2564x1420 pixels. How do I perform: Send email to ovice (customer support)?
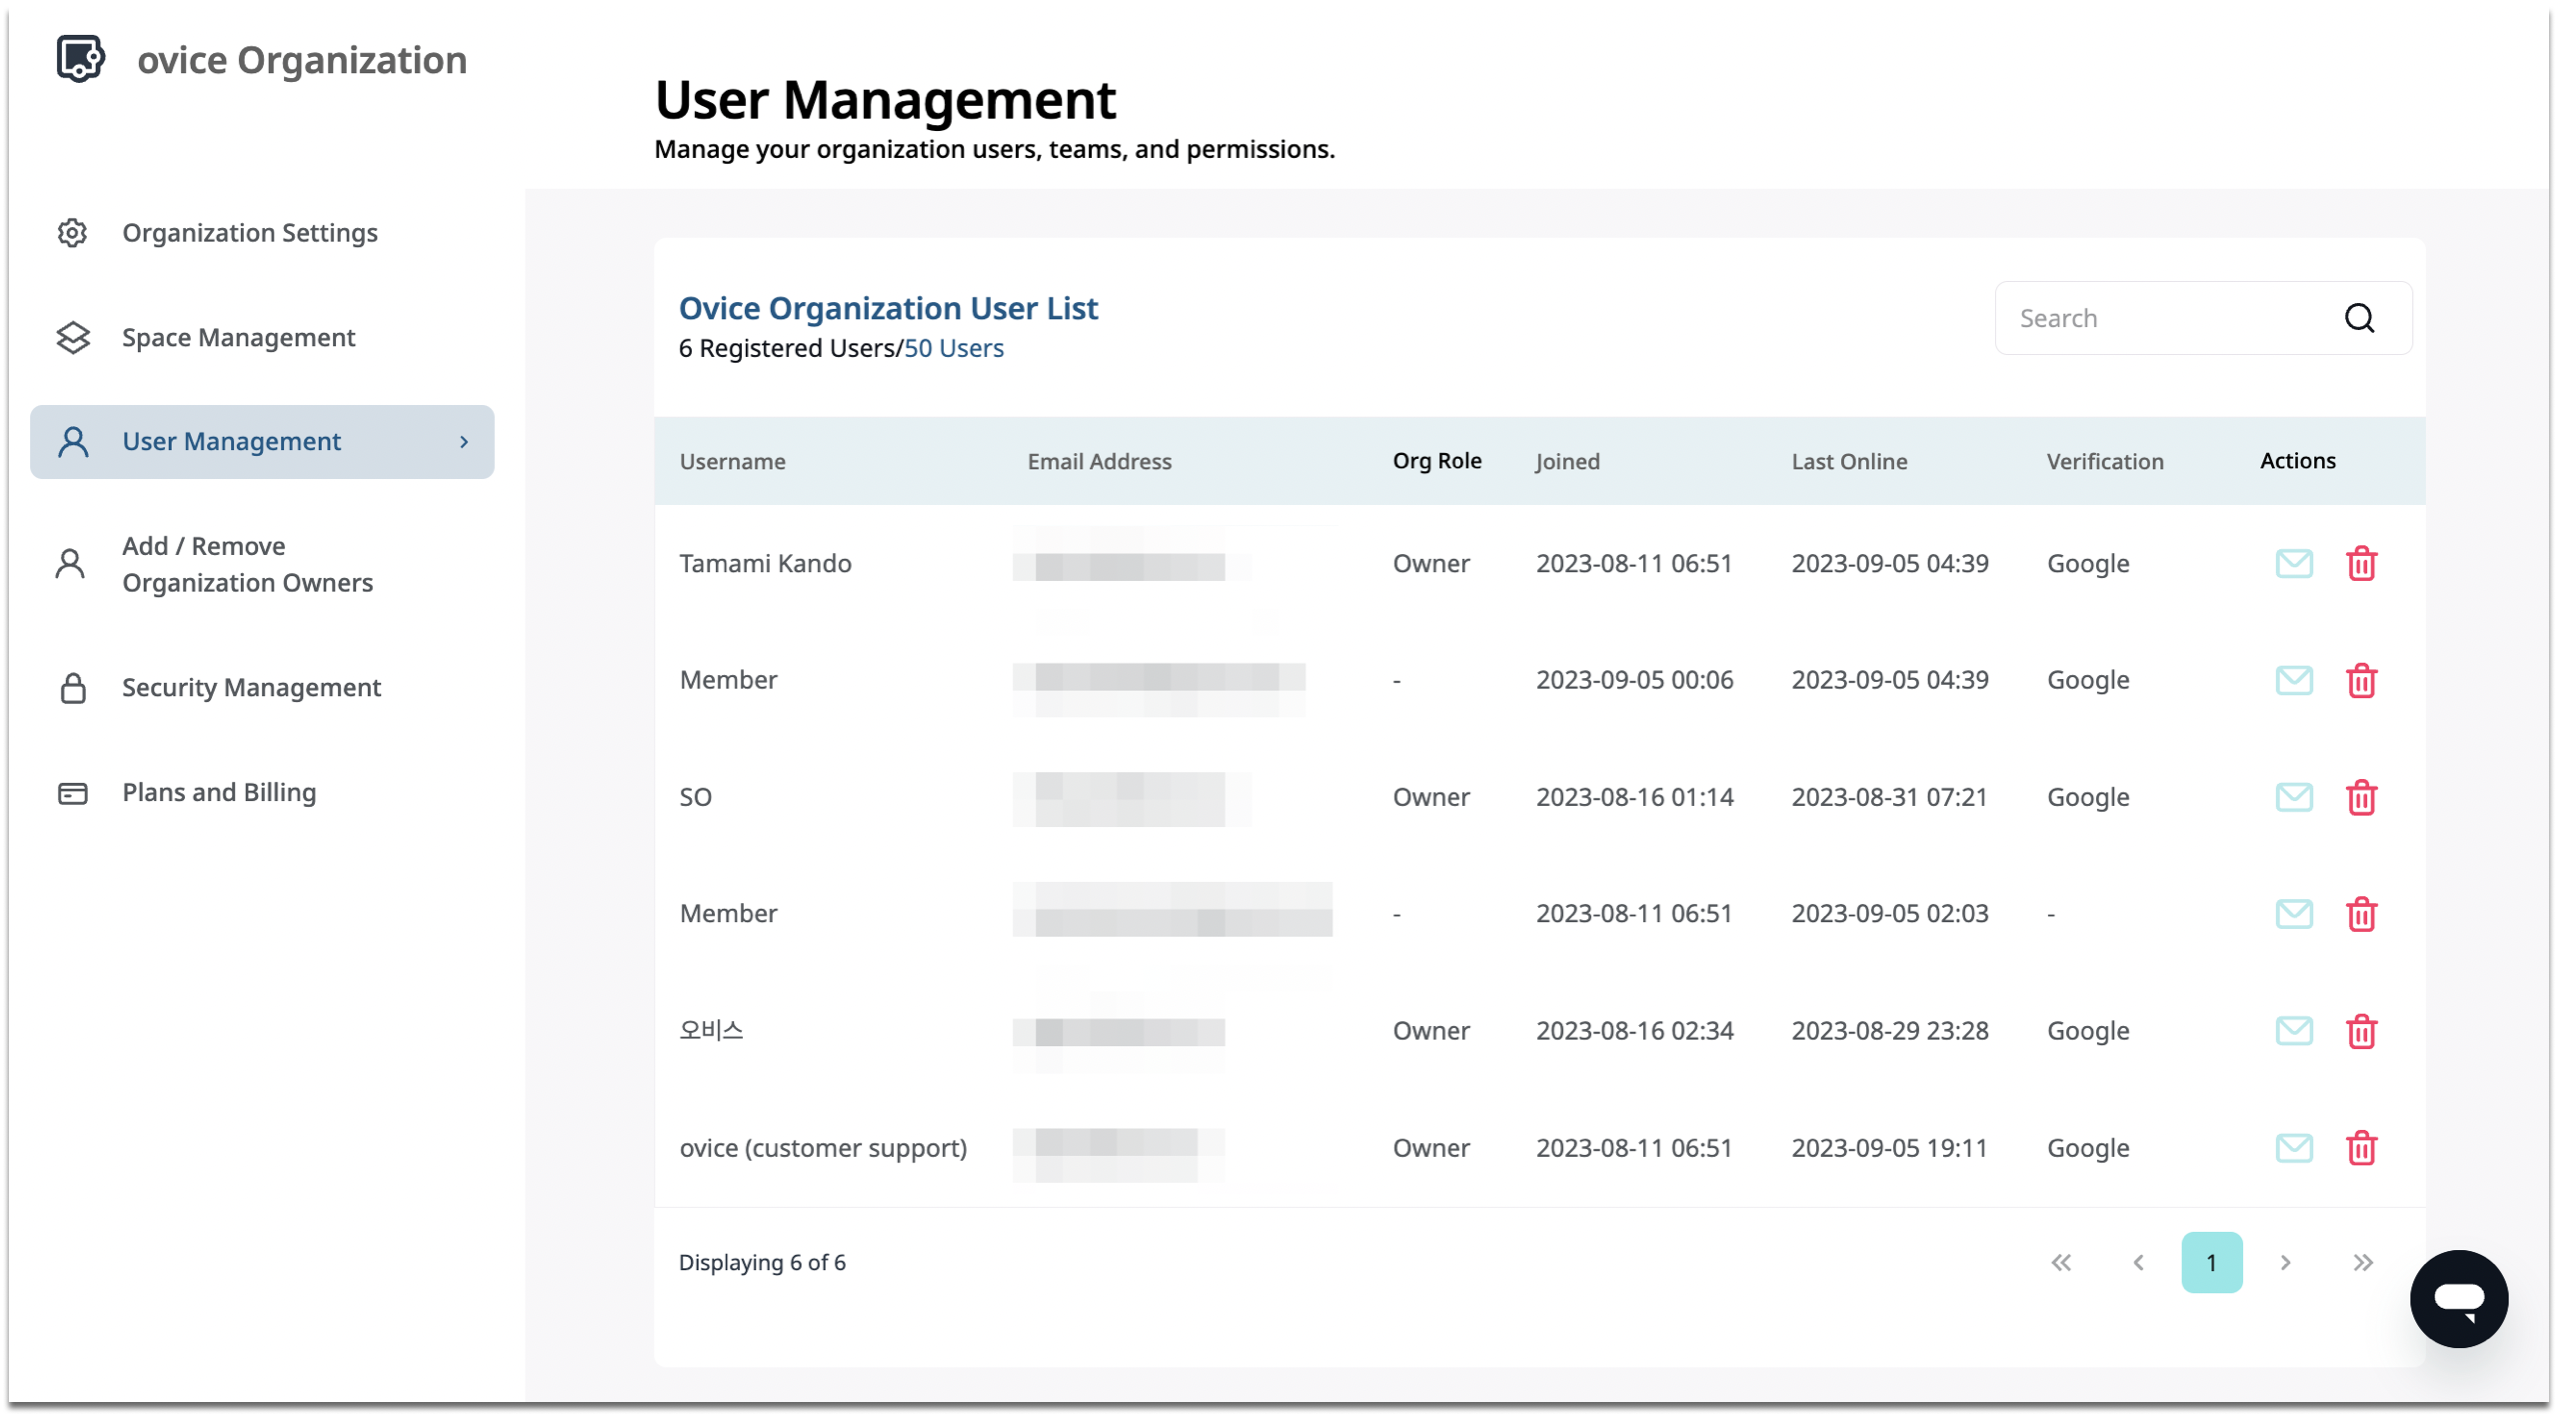tap(2293, 1148)
